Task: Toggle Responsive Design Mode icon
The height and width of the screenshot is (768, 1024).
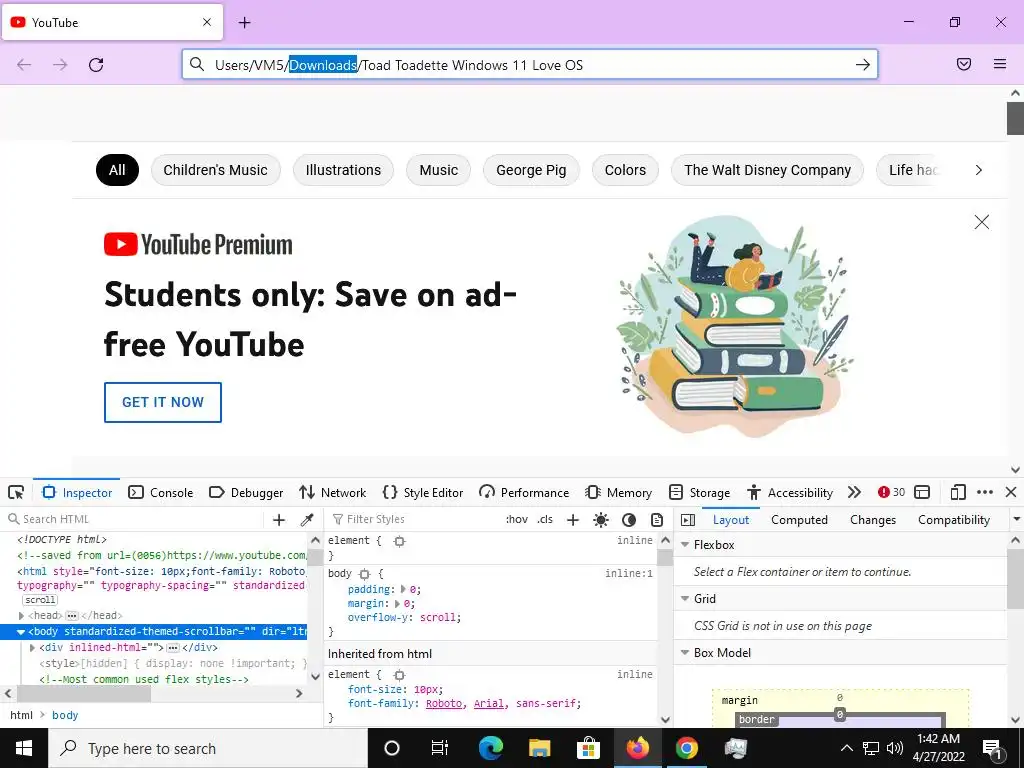Action: (x=957, y=492)
